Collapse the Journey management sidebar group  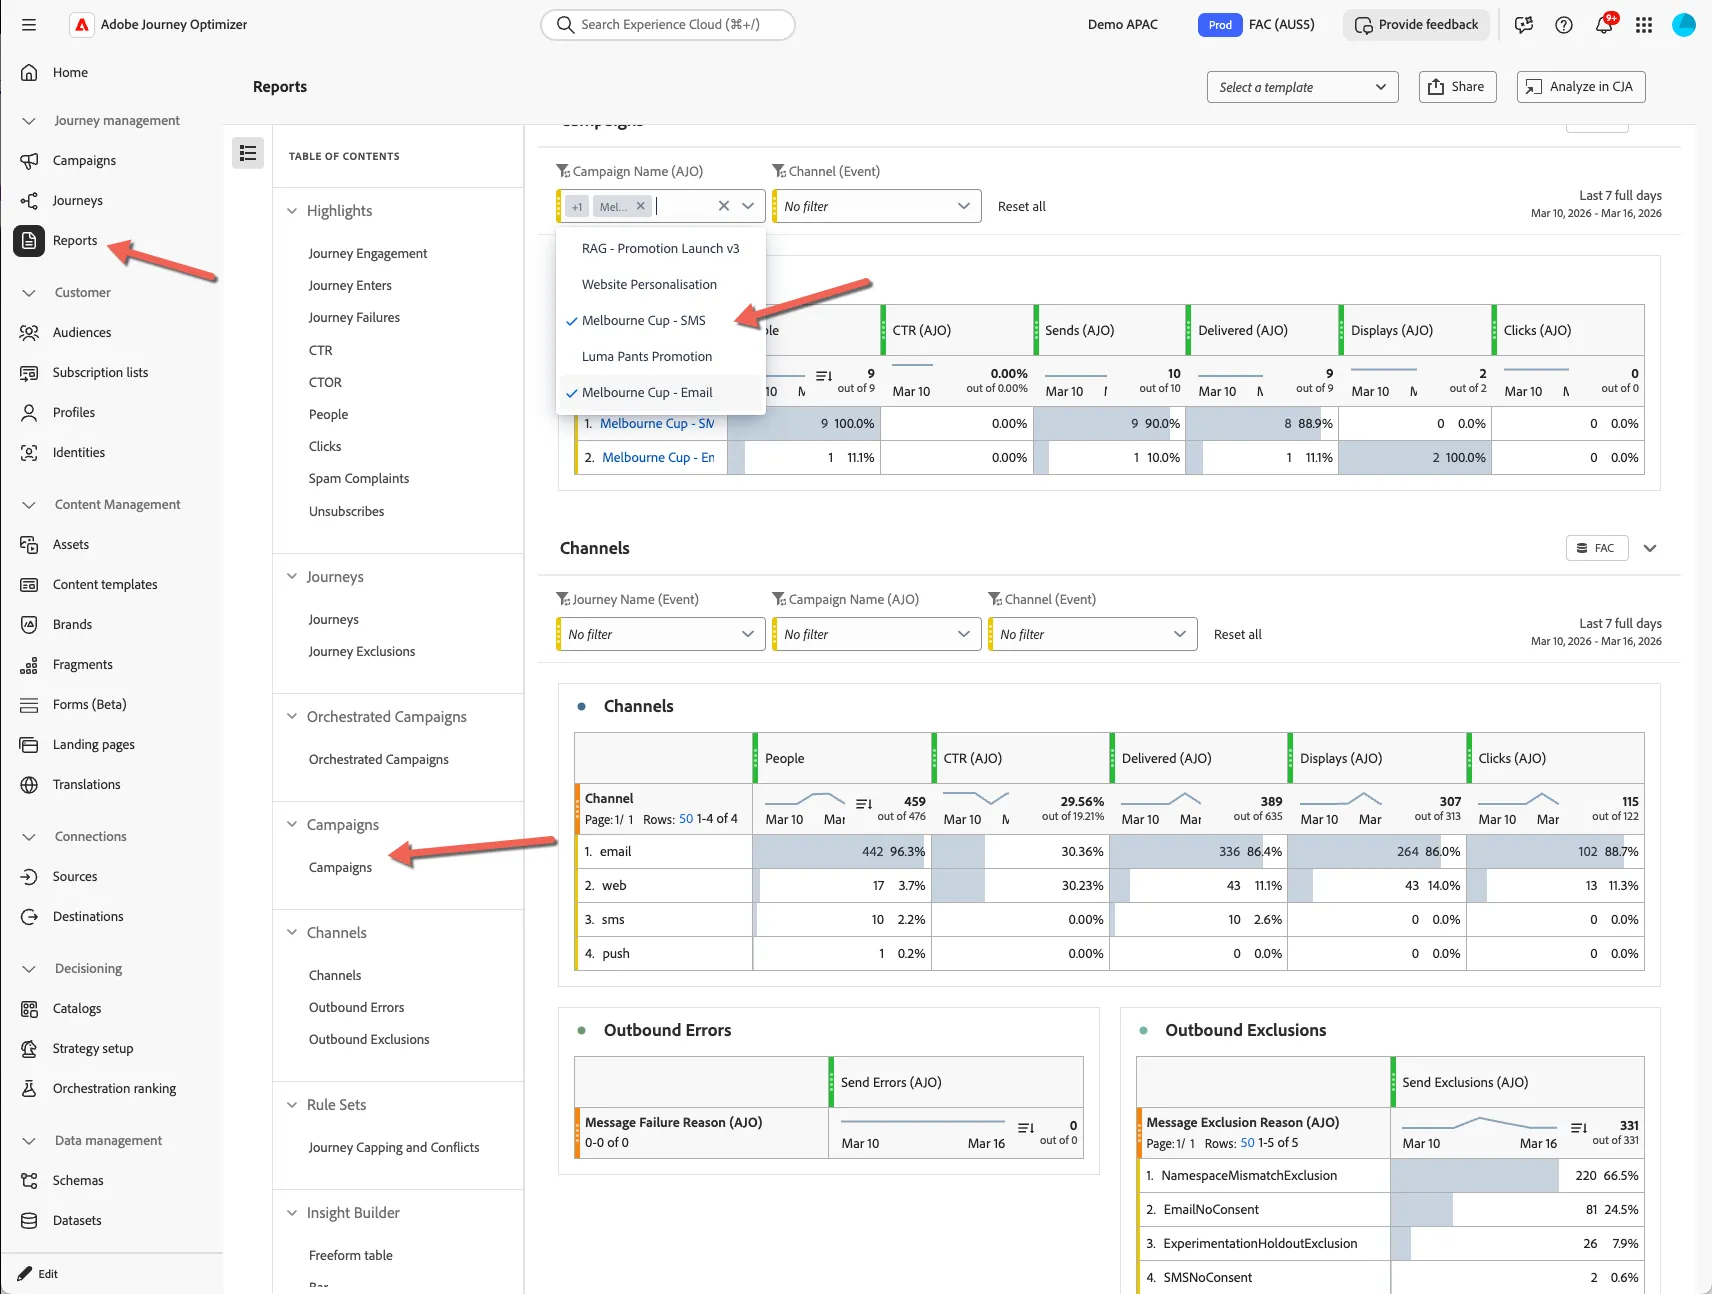tap(29, 121)
